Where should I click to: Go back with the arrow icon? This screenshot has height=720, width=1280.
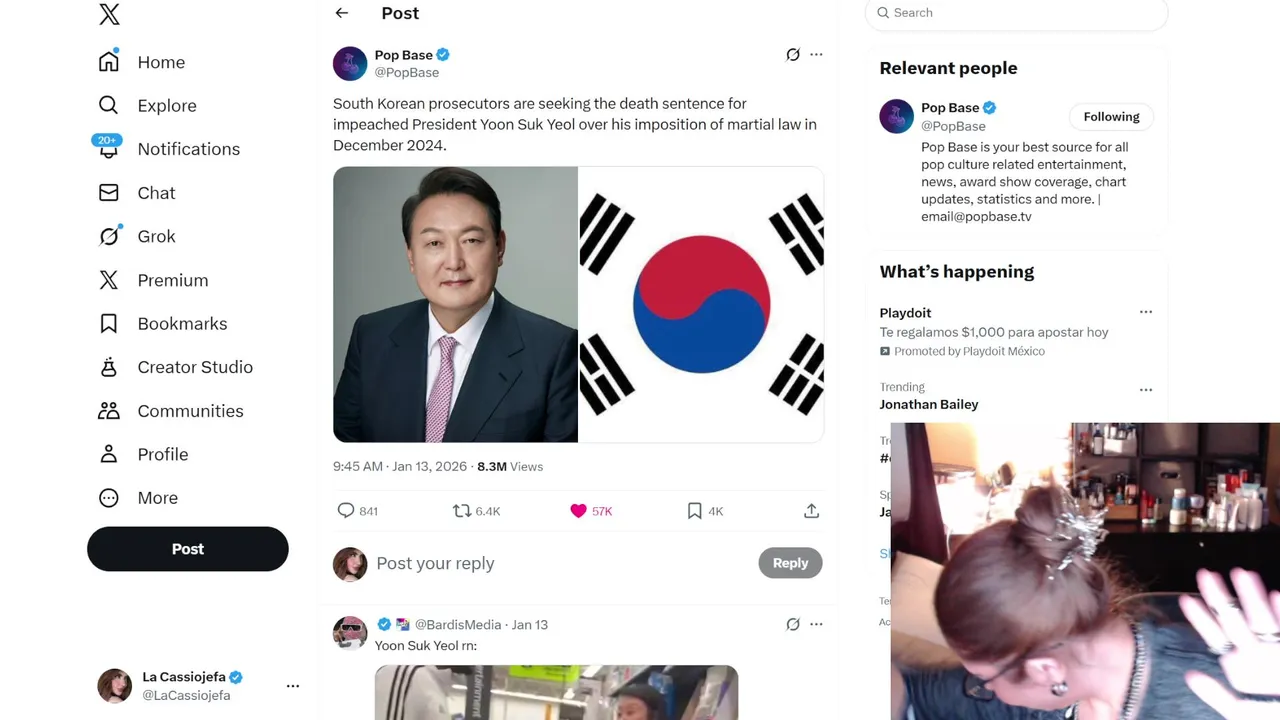(x=342, y=13)
